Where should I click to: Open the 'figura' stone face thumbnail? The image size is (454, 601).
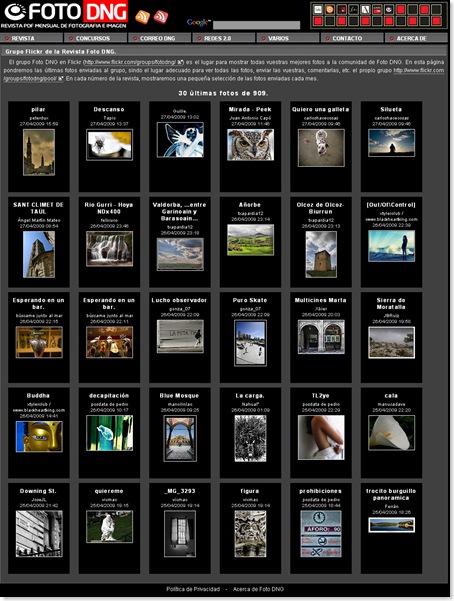250,534
